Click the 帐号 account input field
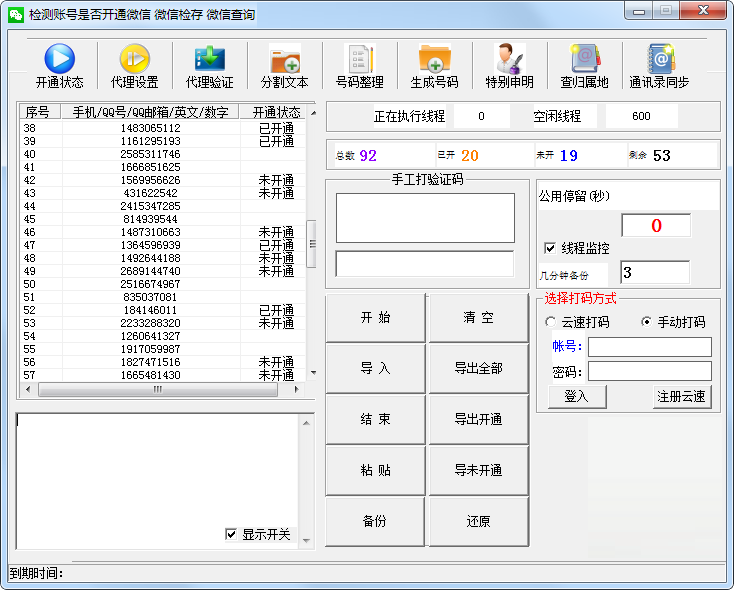734x590 pixels. pos(649,347)
